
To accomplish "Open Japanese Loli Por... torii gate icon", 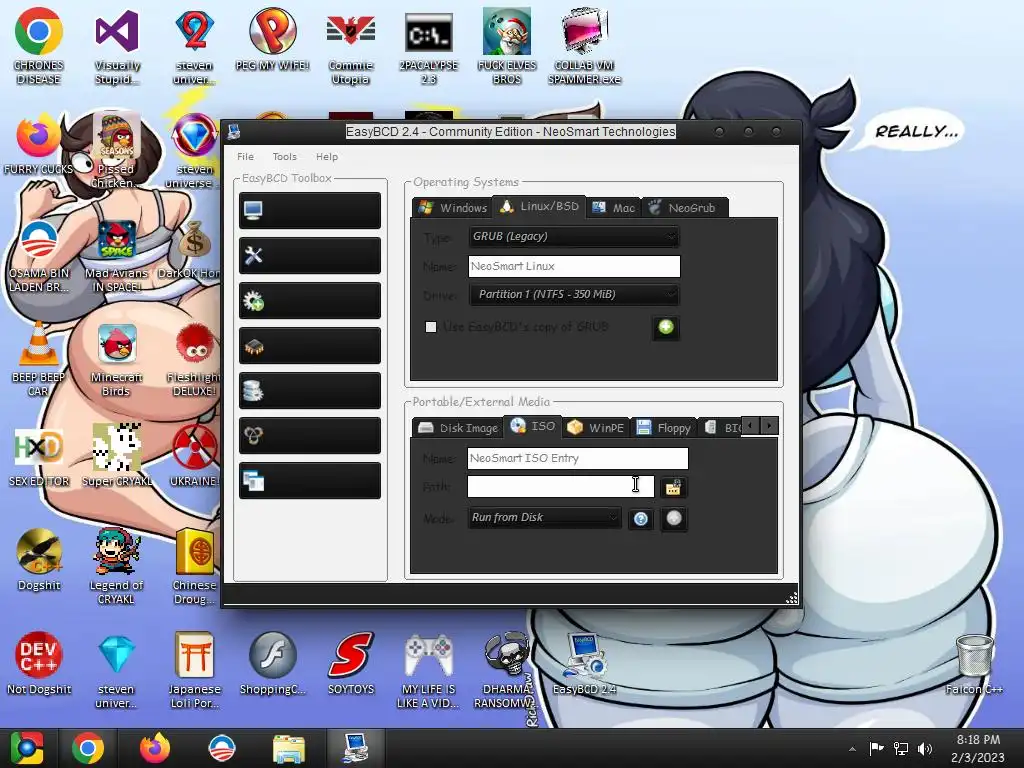I will pyautogui.click(x=195, y=669).
